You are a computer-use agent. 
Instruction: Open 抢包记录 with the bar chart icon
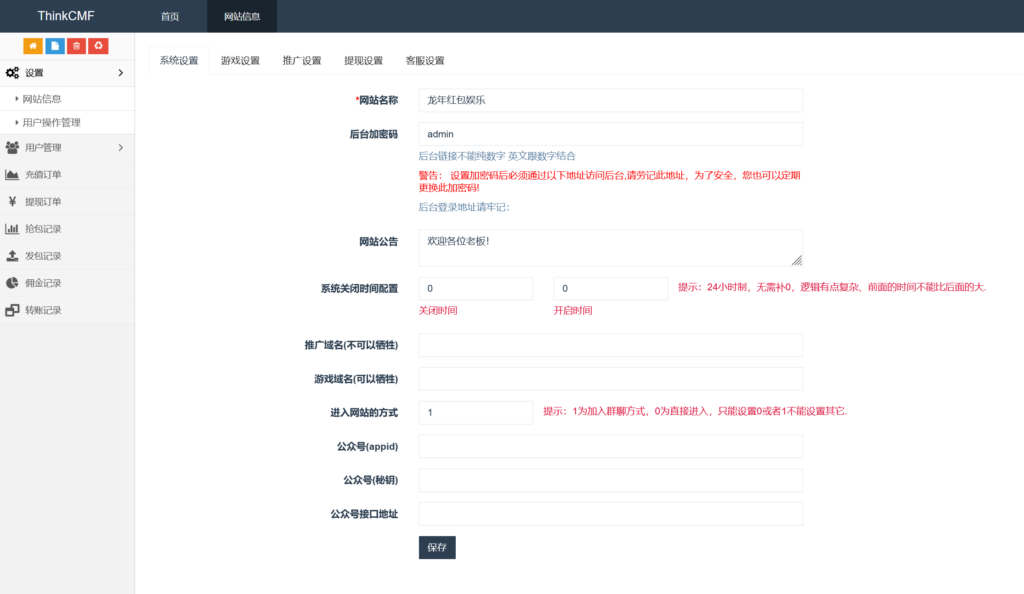43,228
